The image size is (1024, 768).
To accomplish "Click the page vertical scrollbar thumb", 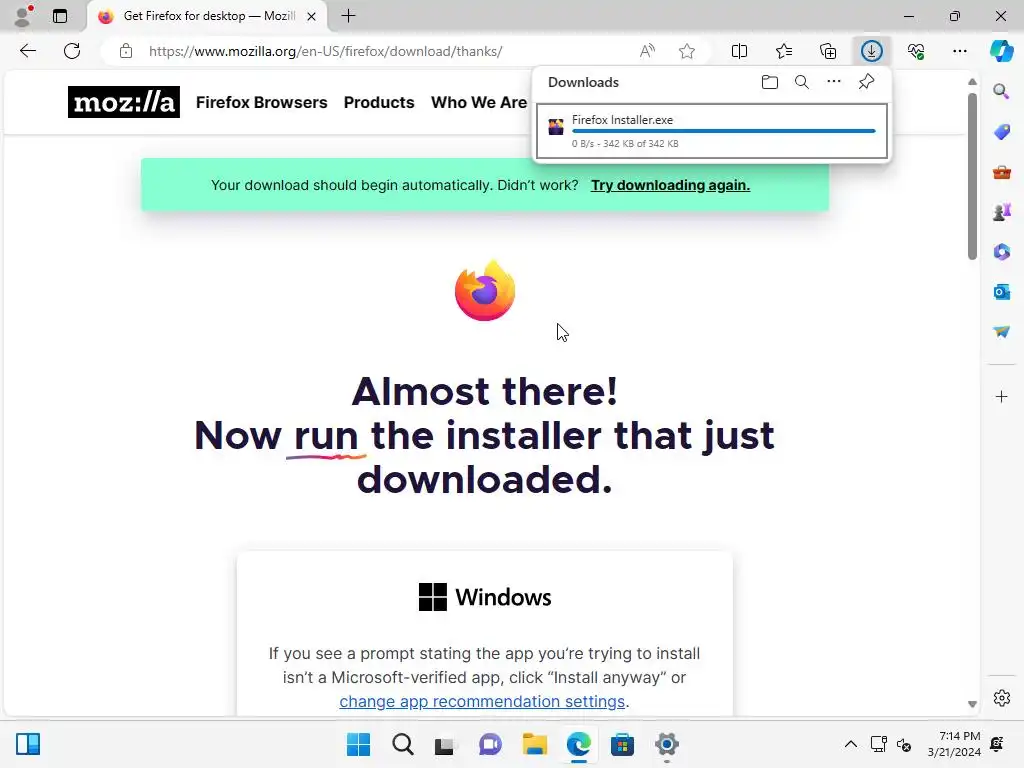I will click(972, 176).
